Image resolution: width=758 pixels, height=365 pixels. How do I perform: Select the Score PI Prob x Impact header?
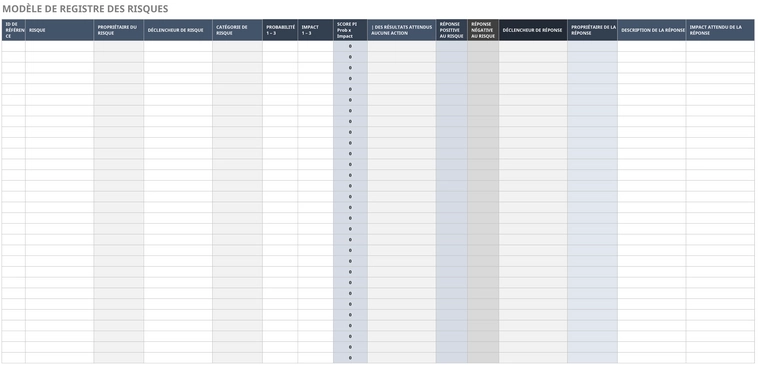click(350, 30)
